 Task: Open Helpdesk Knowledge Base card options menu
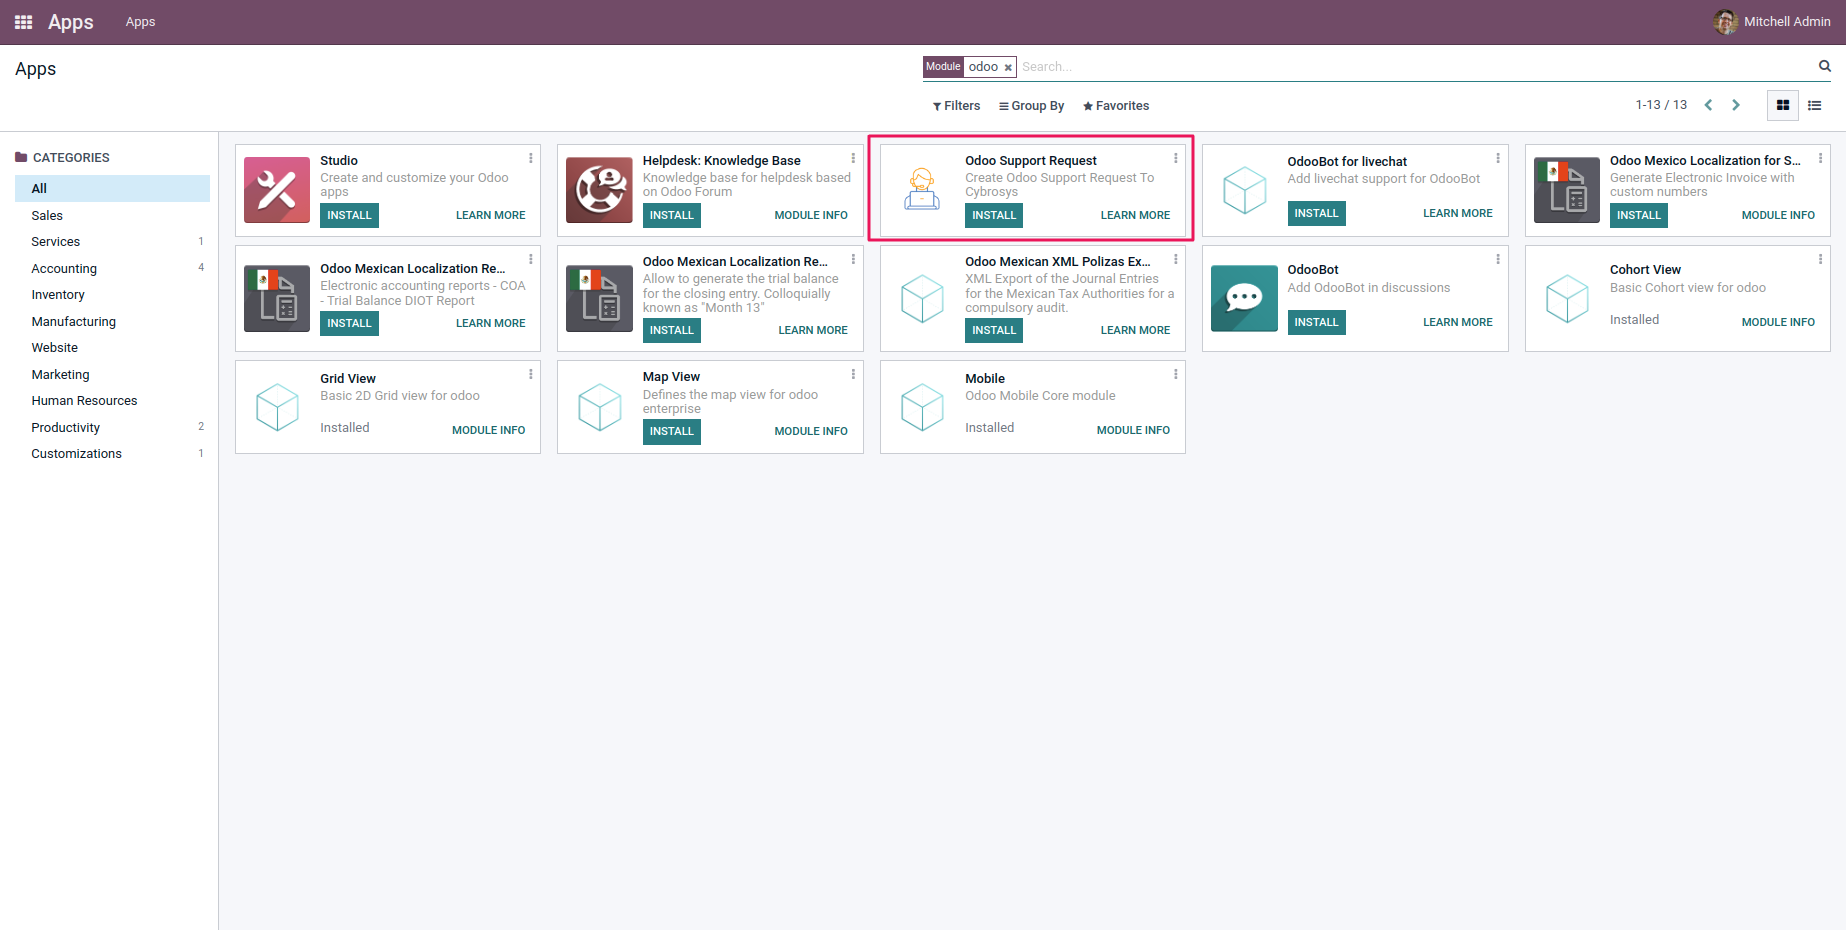(x=853, y=158)
